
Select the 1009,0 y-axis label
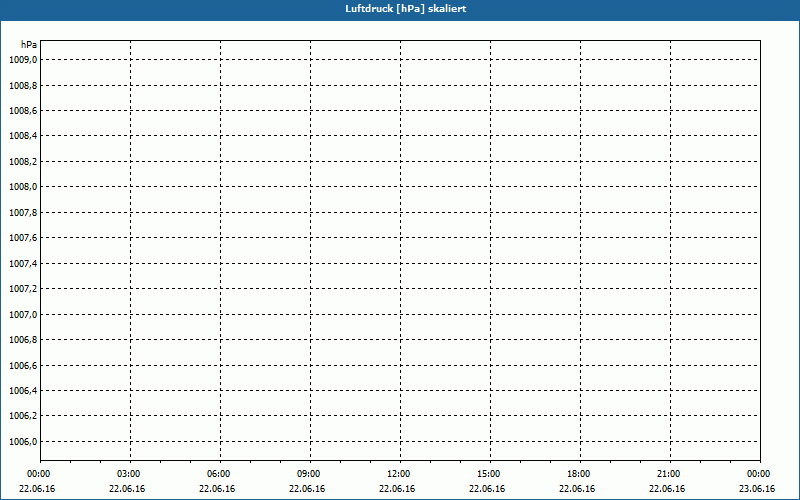23,60
